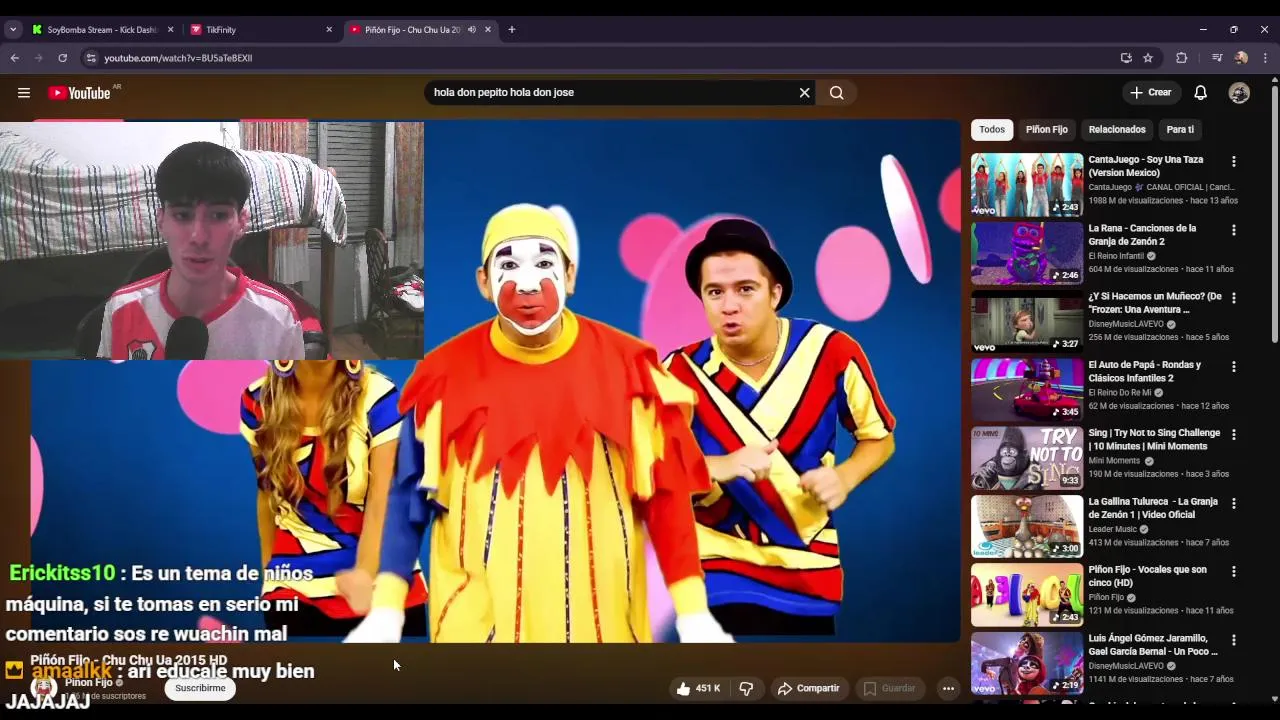Go back in browser history

15,58
